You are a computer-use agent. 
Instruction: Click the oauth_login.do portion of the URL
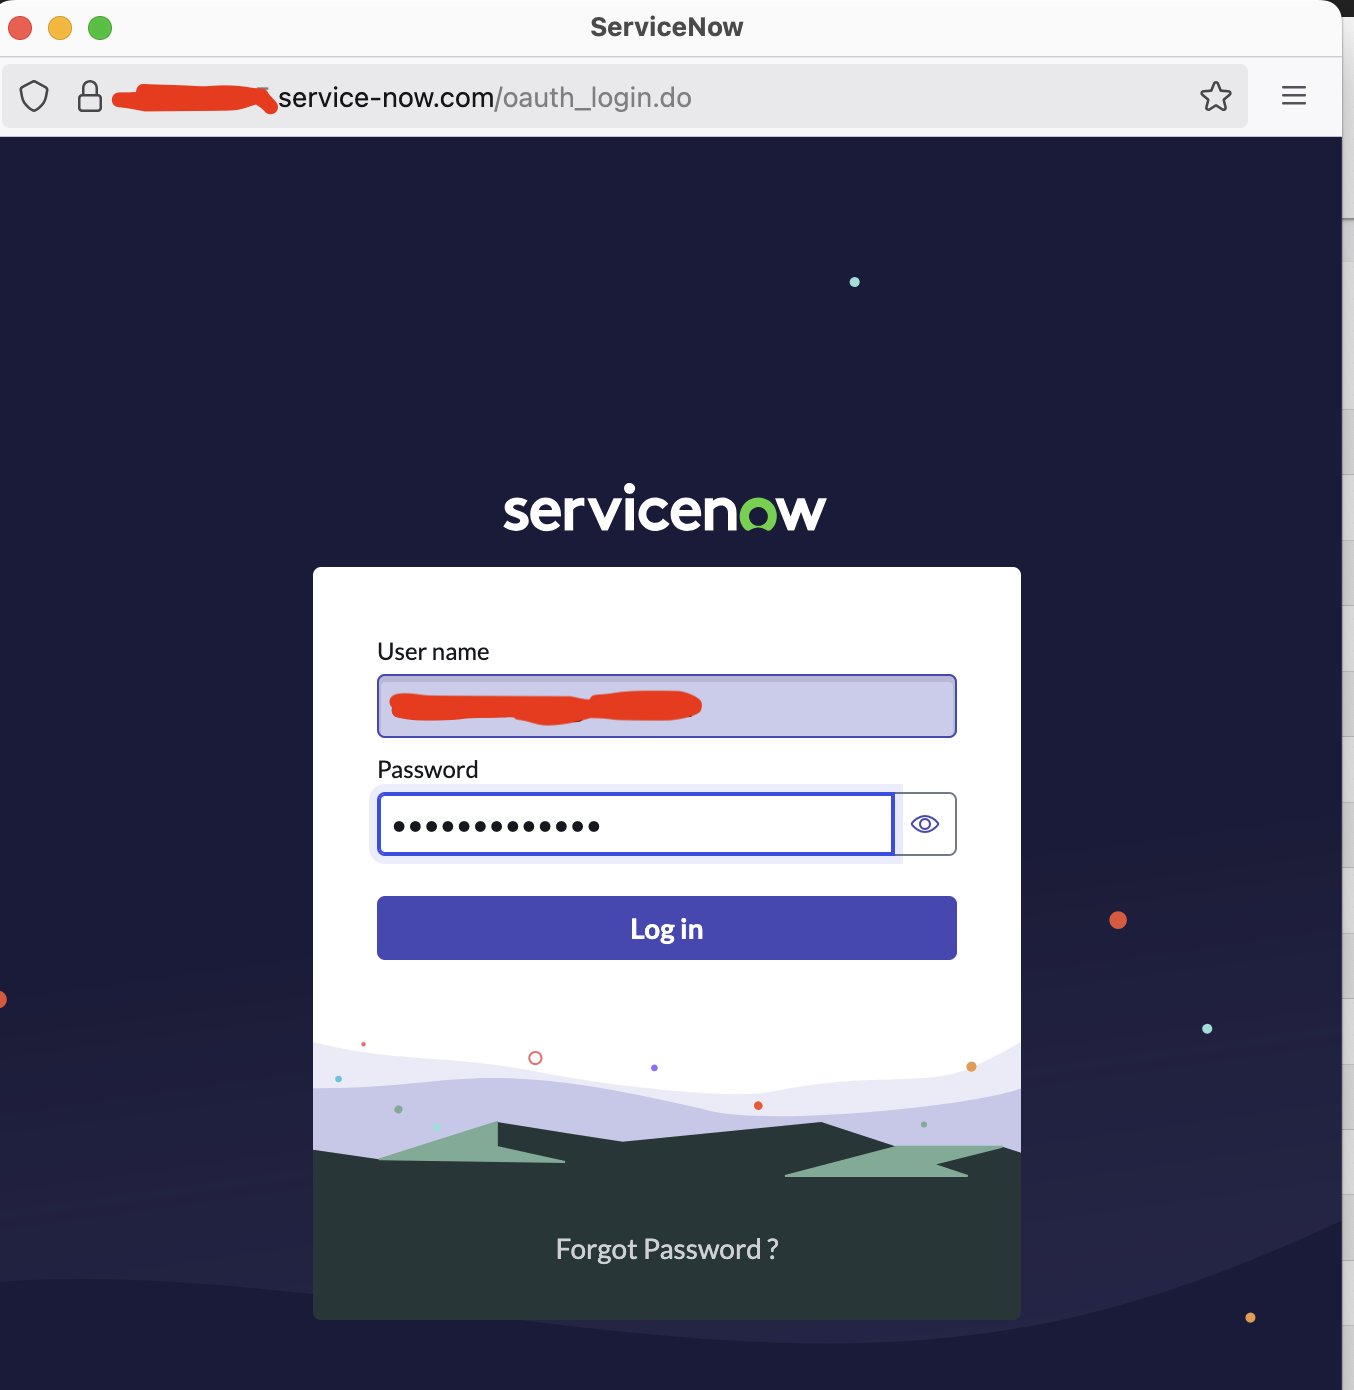595,96
